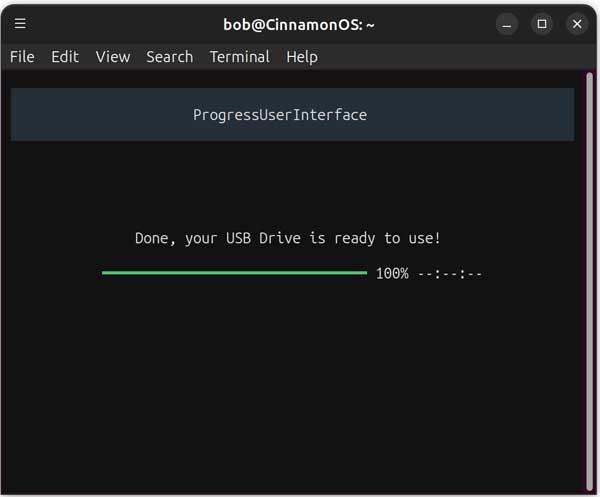Click the green completed progress bar
The height and width of the screenshot is (497, 600).
(x=234, y=272)
